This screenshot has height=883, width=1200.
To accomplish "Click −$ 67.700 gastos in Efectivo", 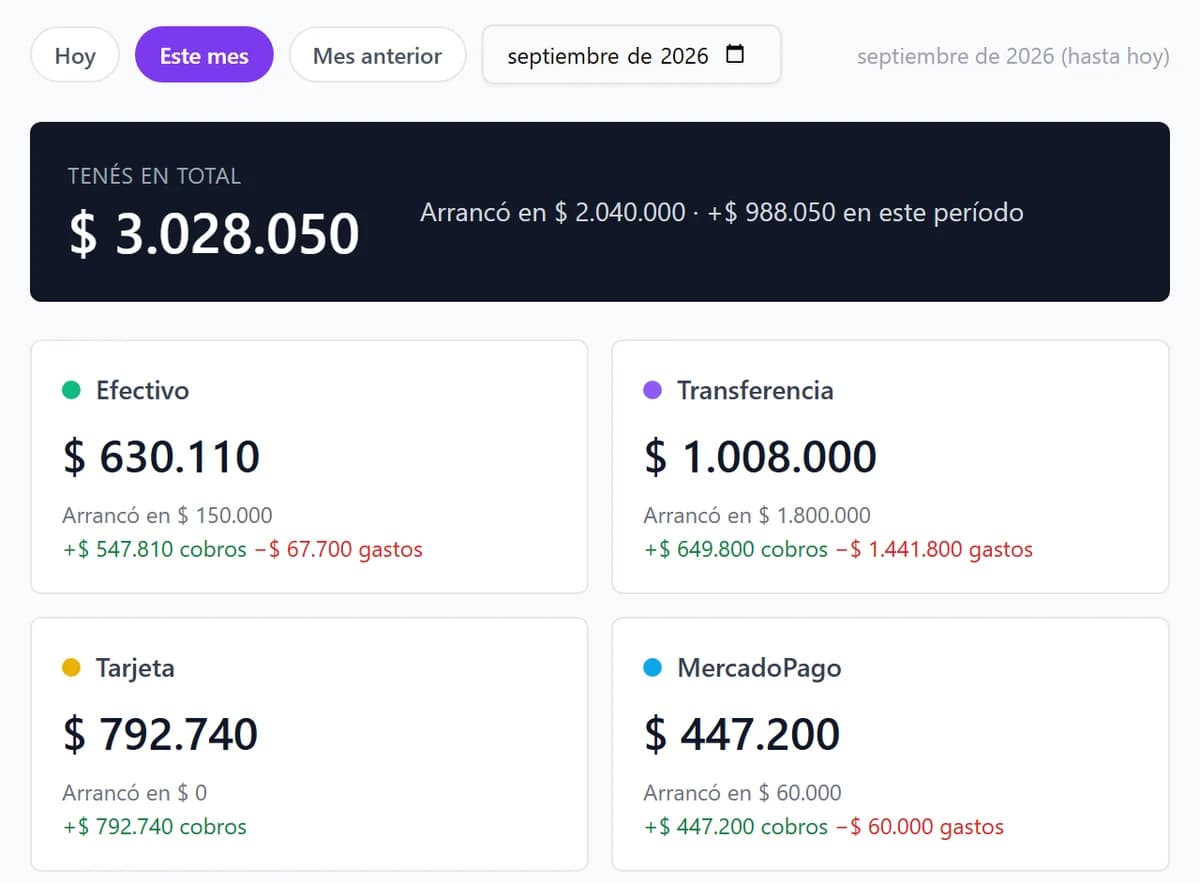I will pyautogui.click(x=338, y=549).
